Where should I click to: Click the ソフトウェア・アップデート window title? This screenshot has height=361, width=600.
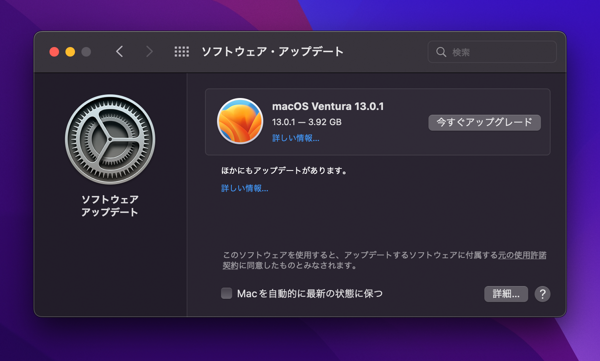272,52
